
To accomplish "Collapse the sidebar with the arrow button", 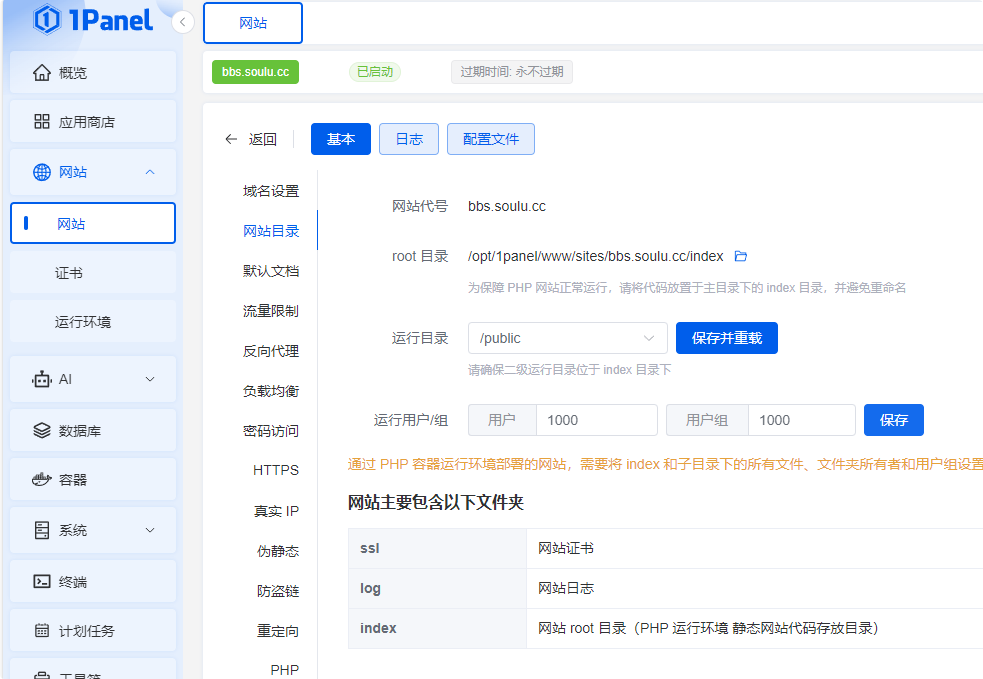I will (x=182, y=23).
